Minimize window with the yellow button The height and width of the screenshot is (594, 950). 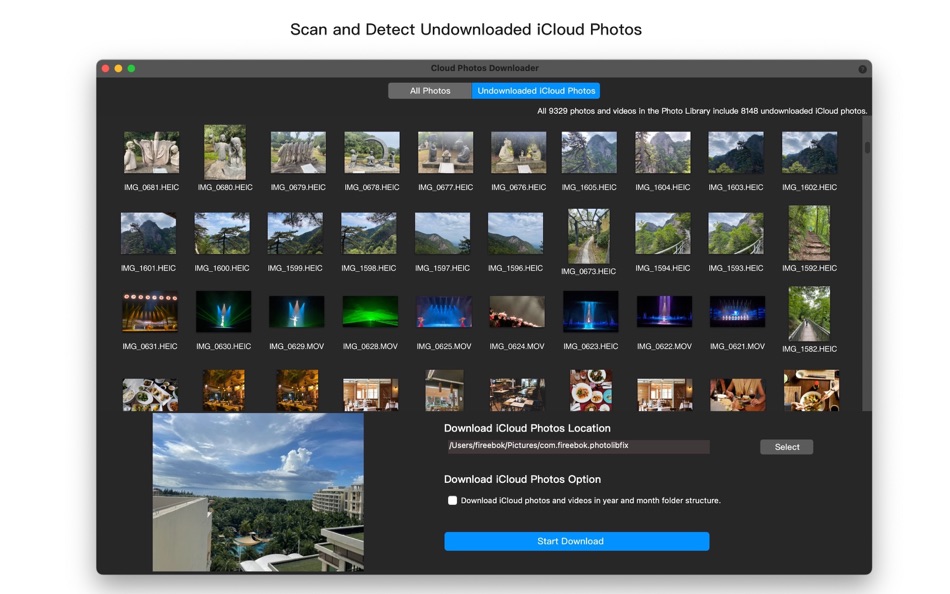tap(118, 68)
